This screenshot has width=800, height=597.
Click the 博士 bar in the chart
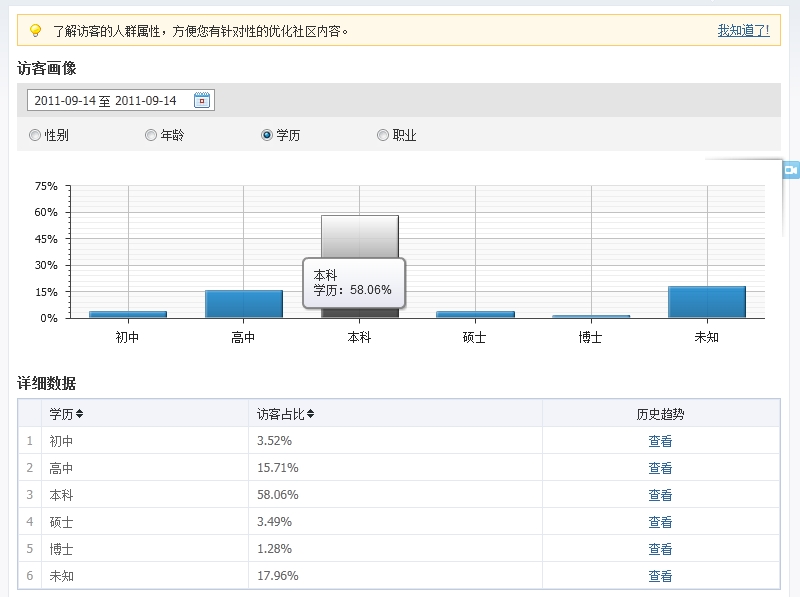591,317
